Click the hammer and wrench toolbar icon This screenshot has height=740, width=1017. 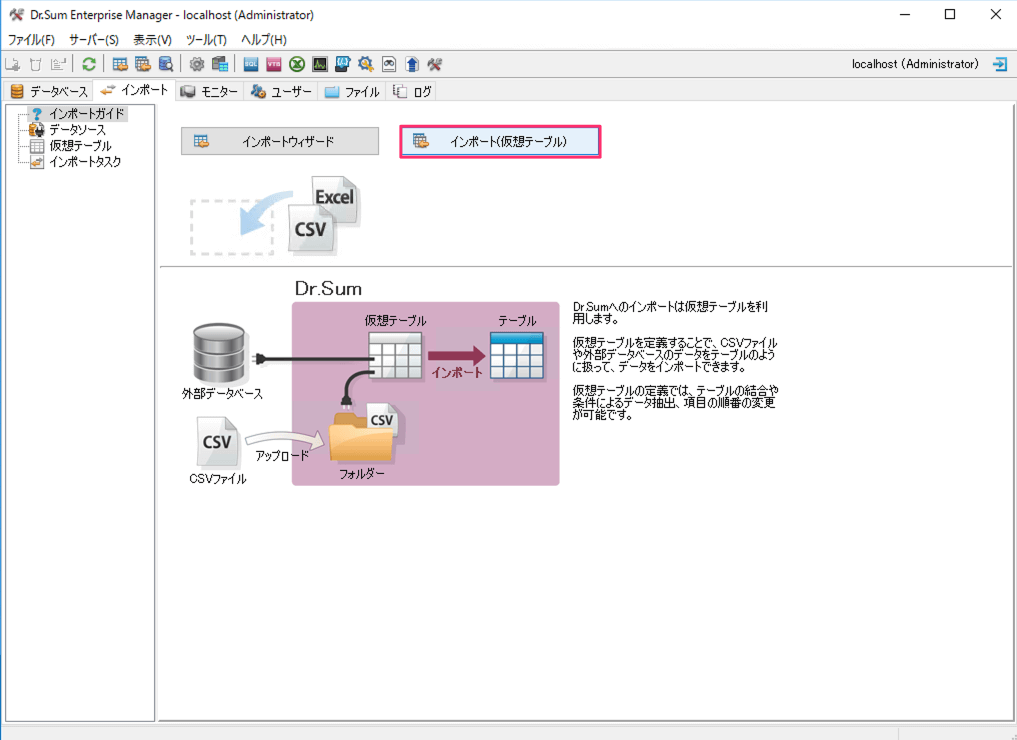435,64
